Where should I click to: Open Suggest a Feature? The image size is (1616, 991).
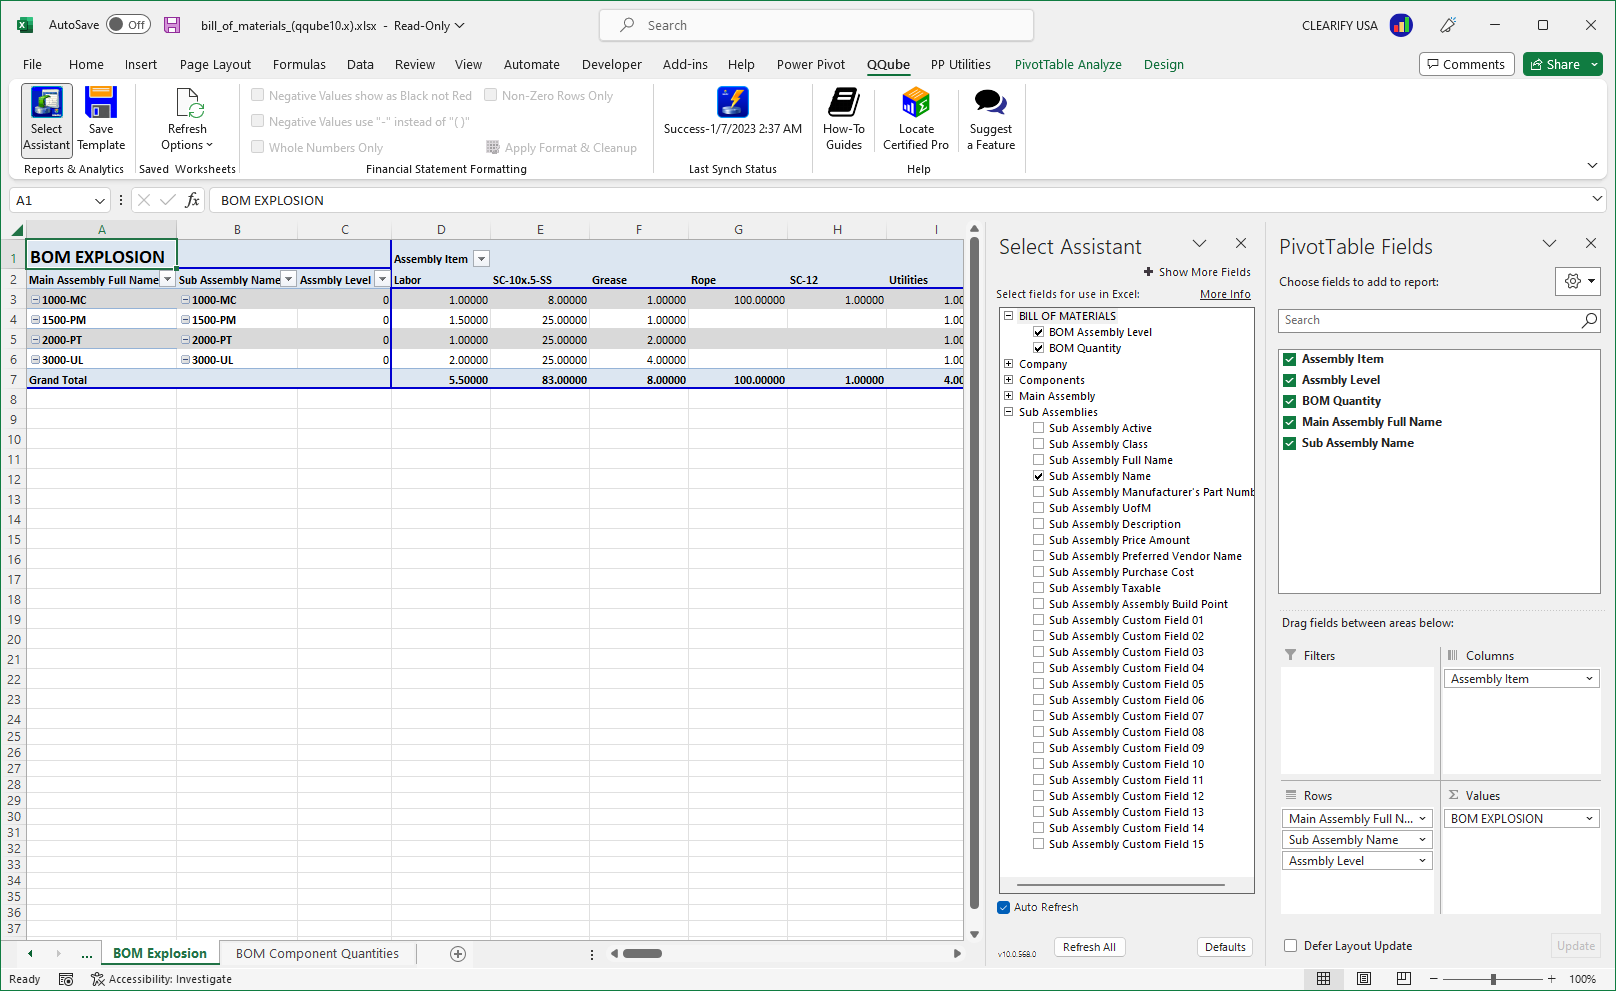click(x=989, y=119)
